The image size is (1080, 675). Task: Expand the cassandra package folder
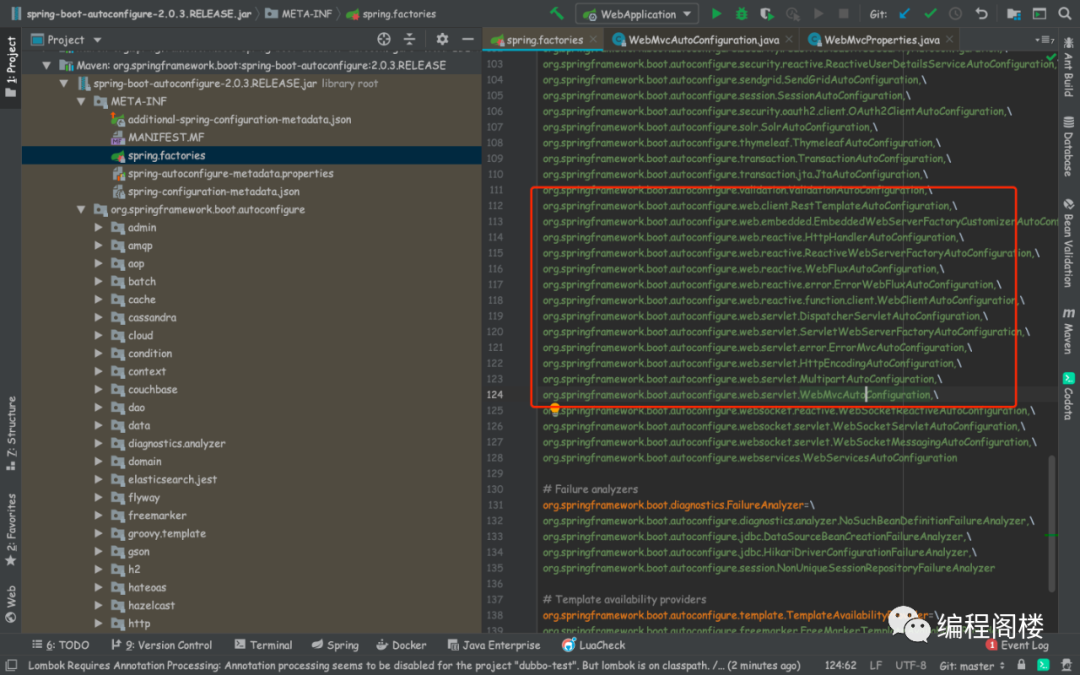pyautogui.click(x=99, y=318)
